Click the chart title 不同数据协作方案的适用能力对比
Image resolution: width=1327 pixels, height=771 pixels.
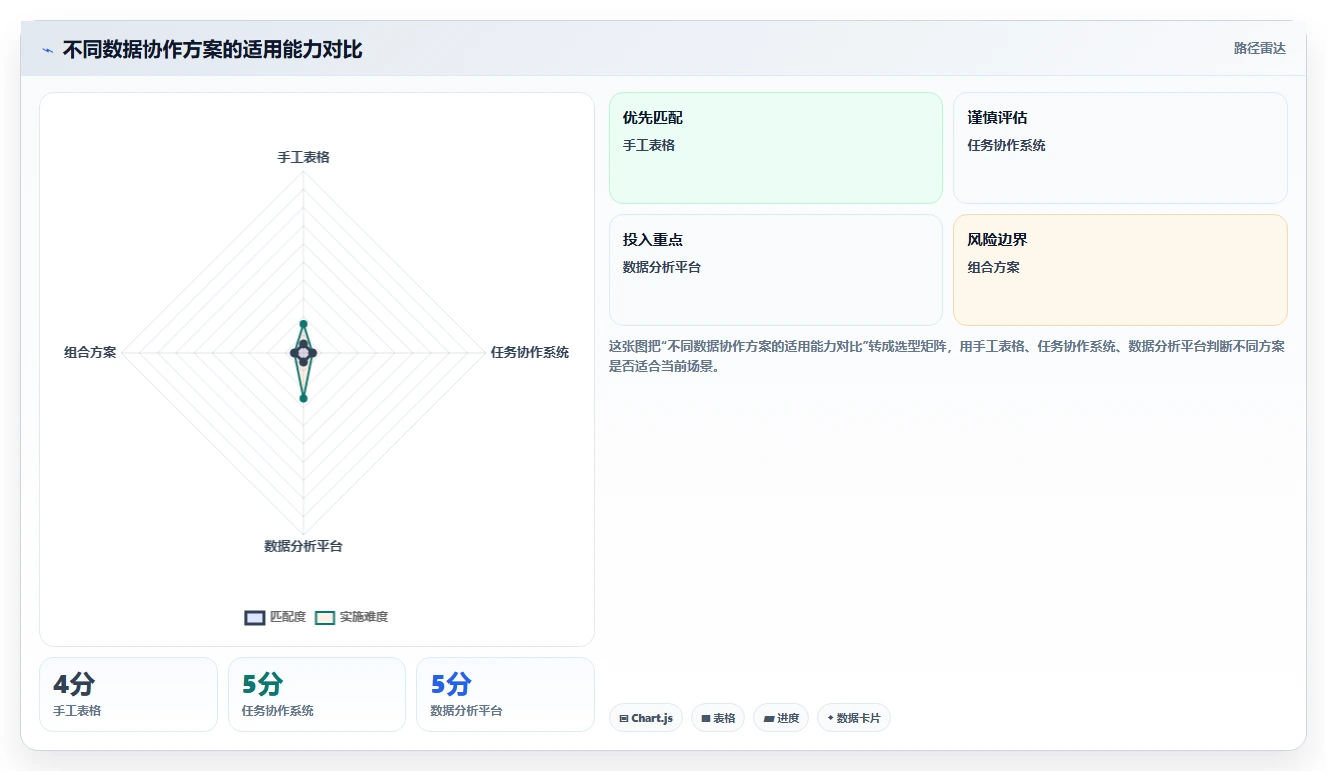pos(212,50)
